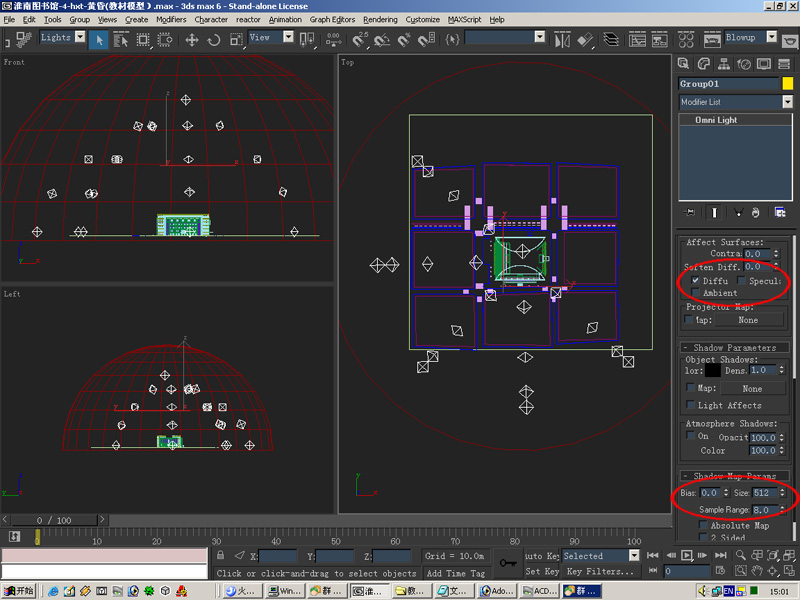Open the Layer Manager
Viewport: 800px width, 600px height.
point(611,40)
